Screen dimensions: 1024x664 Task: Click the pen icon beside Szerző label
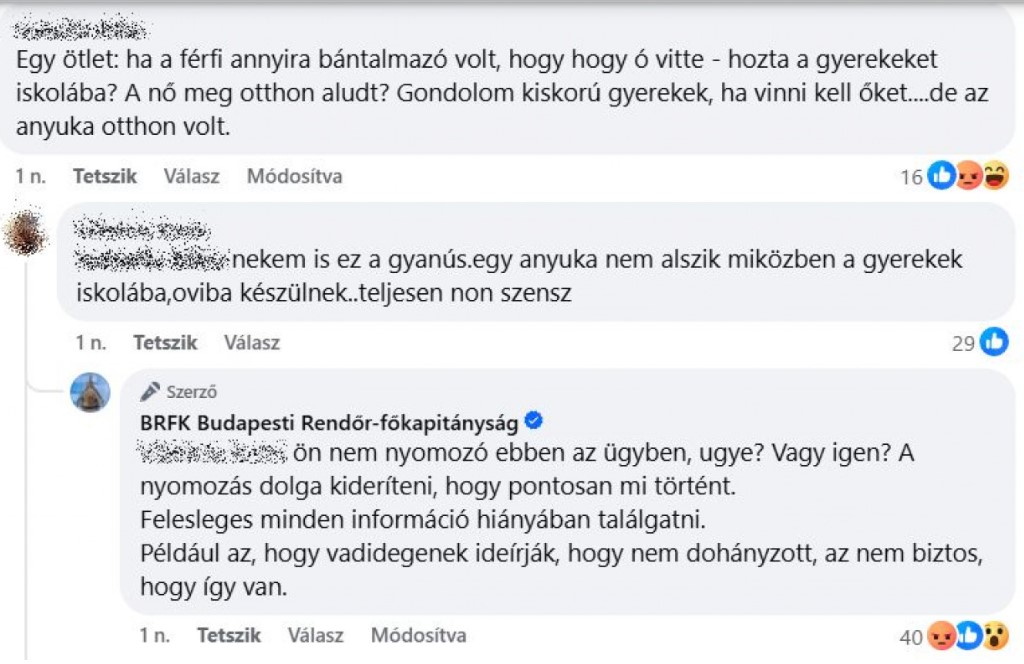[150, 391]
